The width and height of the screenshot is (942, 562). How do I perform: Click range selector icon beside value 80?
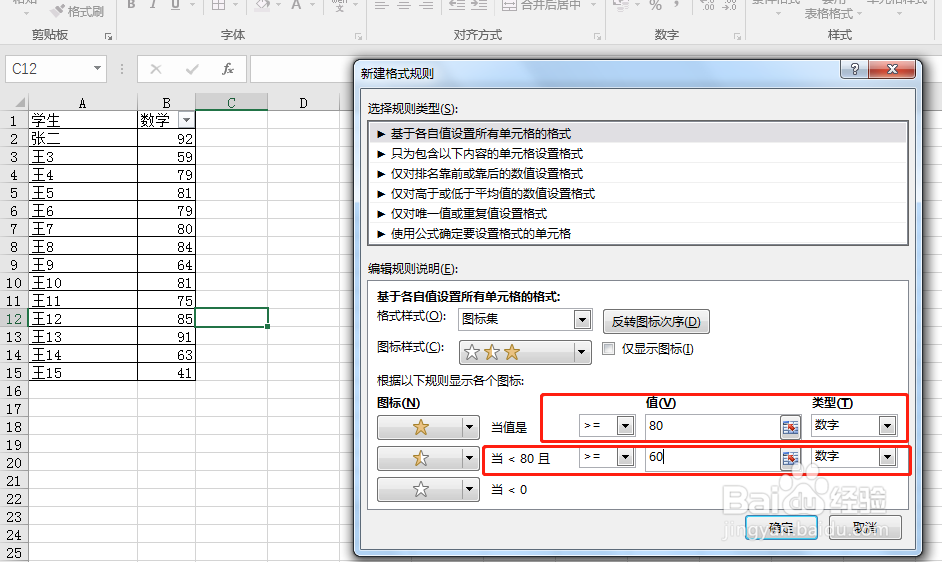(790, 427)
